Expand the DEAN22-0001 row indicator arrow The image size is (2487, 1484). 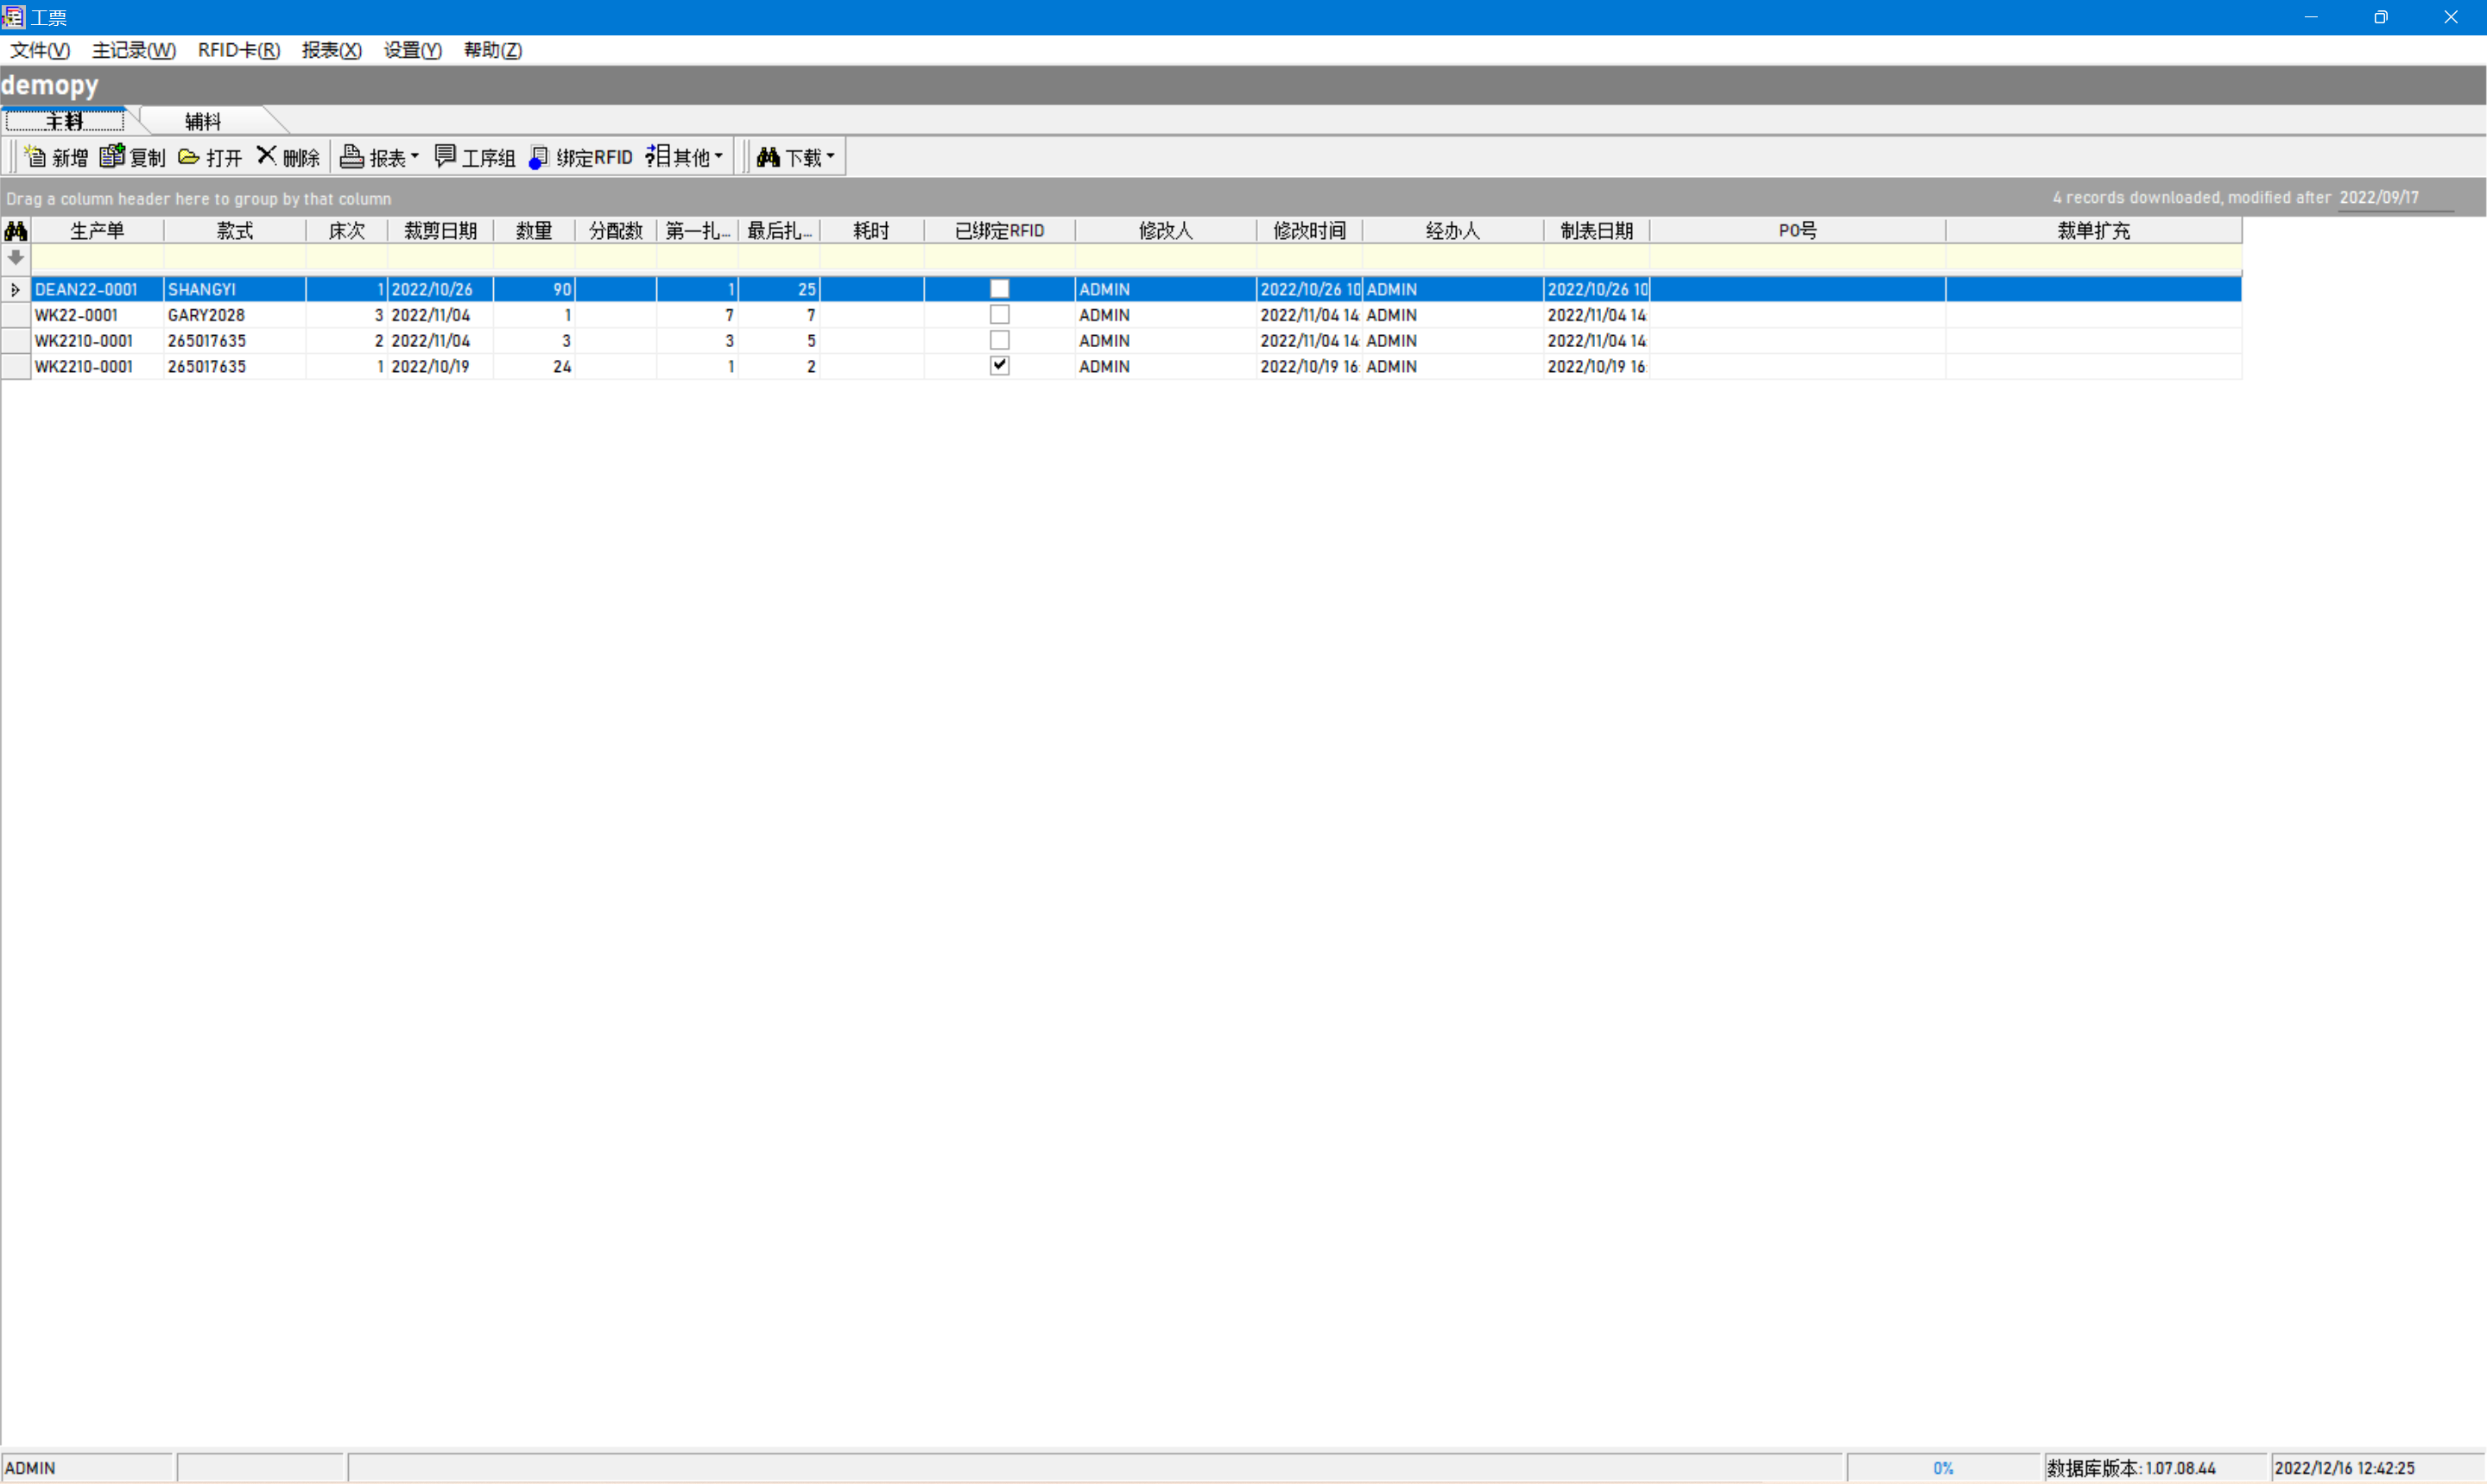tap(15, 289)
